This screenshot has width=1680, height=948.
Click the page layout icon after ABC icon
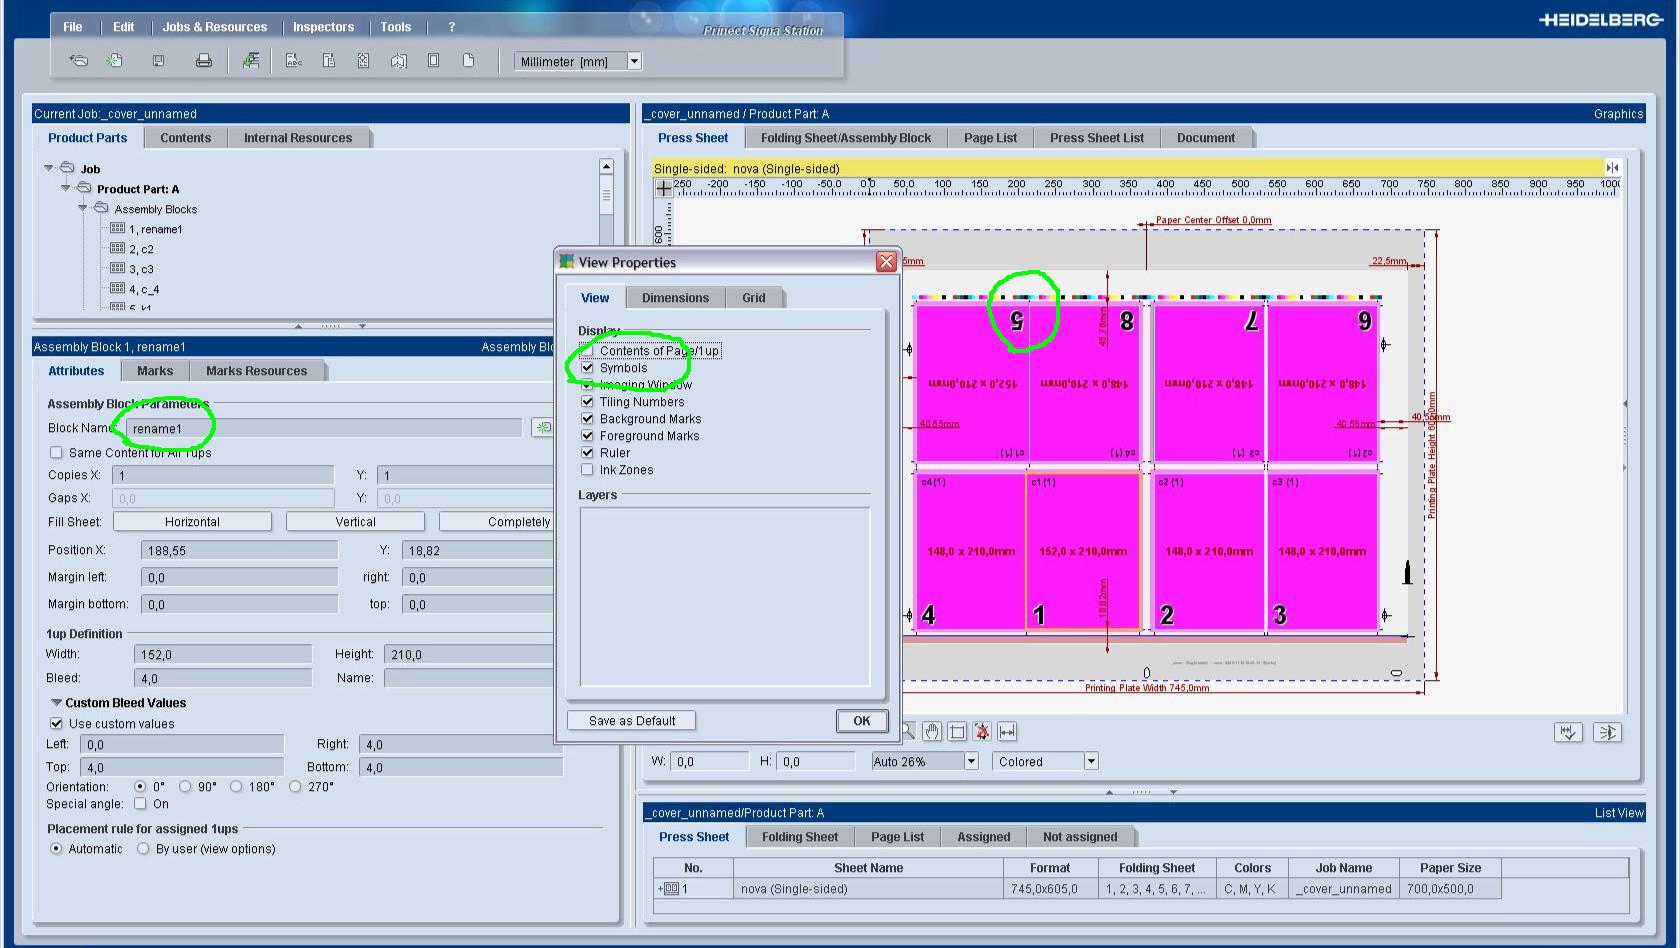328,61
